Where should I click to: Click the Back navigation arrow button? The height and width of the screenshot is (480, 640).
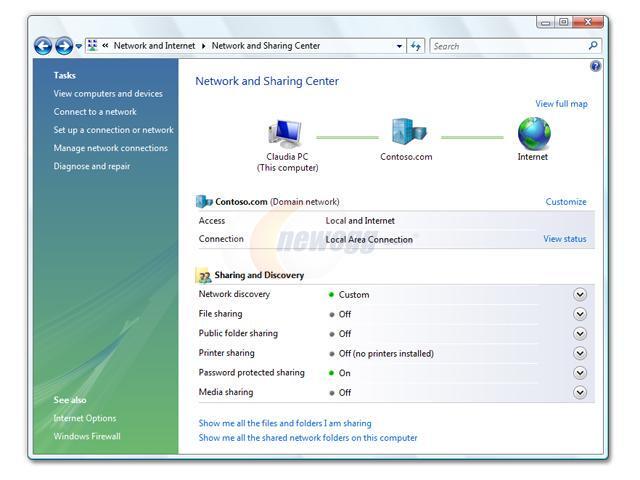coord(43,46)
